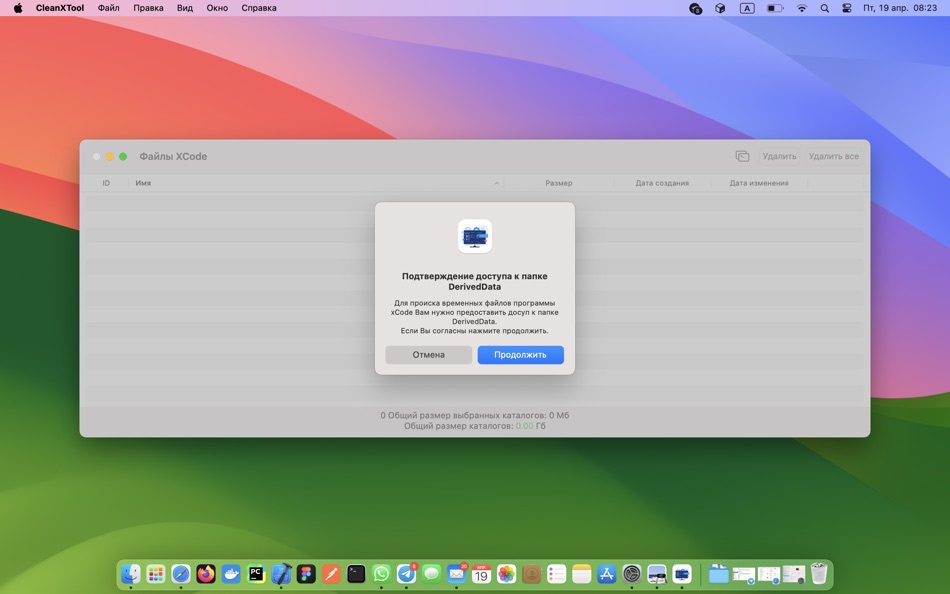Open Preview from the Dock

coord(657,573)
